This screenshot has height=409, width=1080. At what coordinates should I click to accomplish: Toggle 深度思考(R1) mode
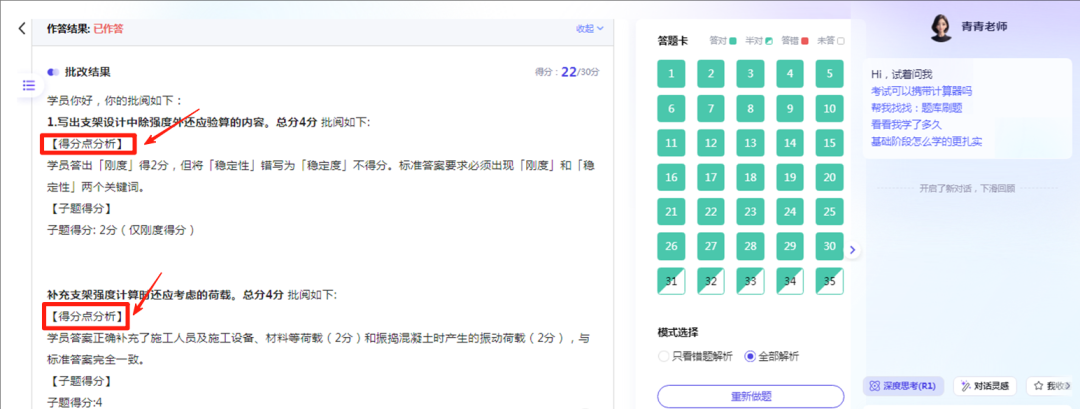tap(903, 386)
